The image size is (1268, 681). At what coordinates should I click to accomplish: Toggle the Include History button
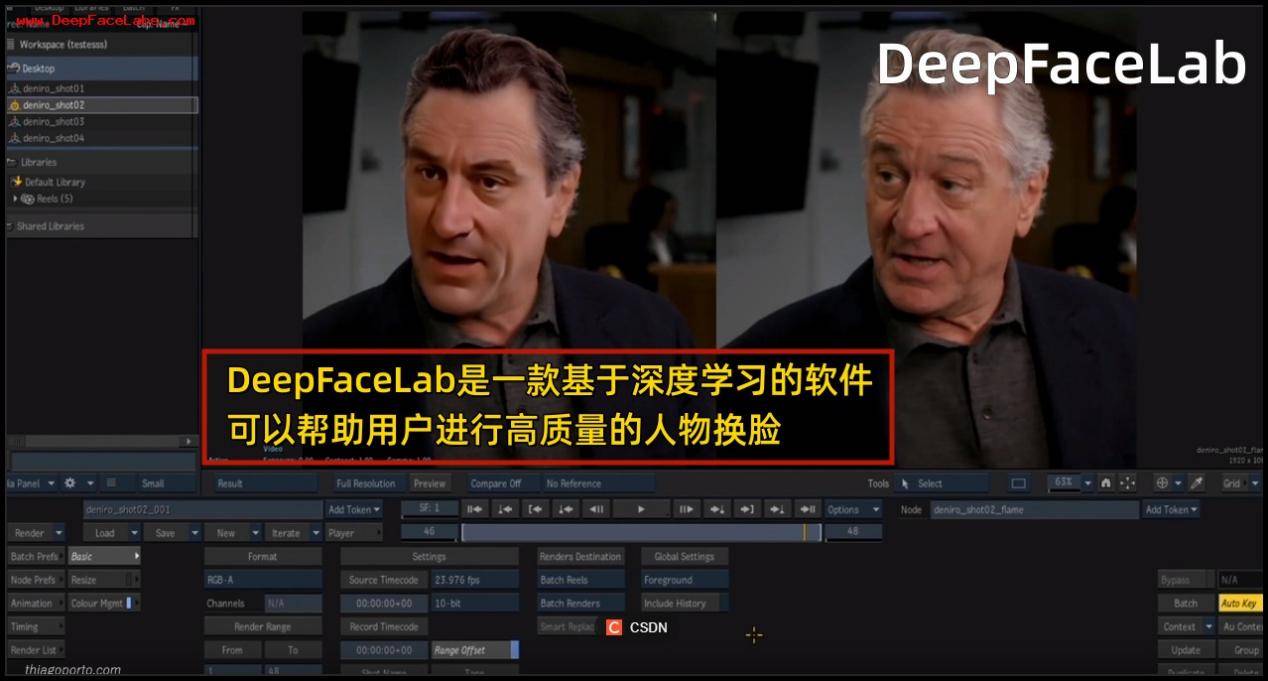click(684, 603)
